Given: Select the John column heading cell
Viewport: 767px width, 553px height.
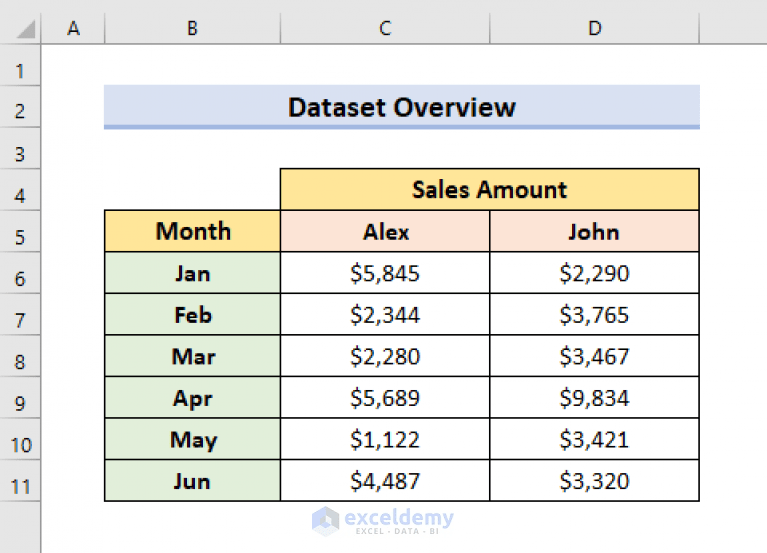Looking at the screenshot, I should (594, 232).
